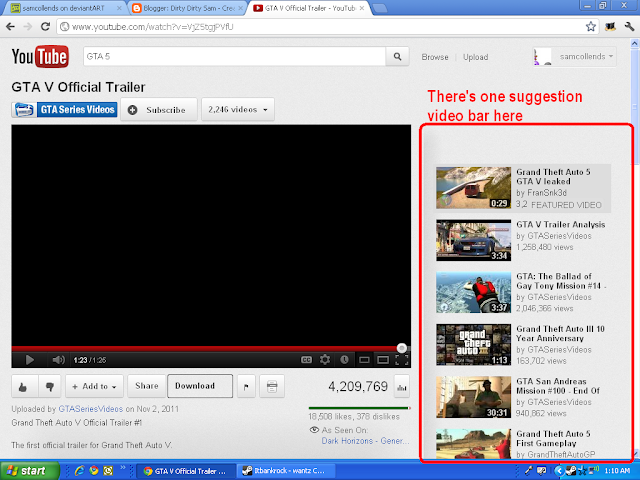Open the Chrome wrench menu
640x480 pixels.
pos(629,27)
